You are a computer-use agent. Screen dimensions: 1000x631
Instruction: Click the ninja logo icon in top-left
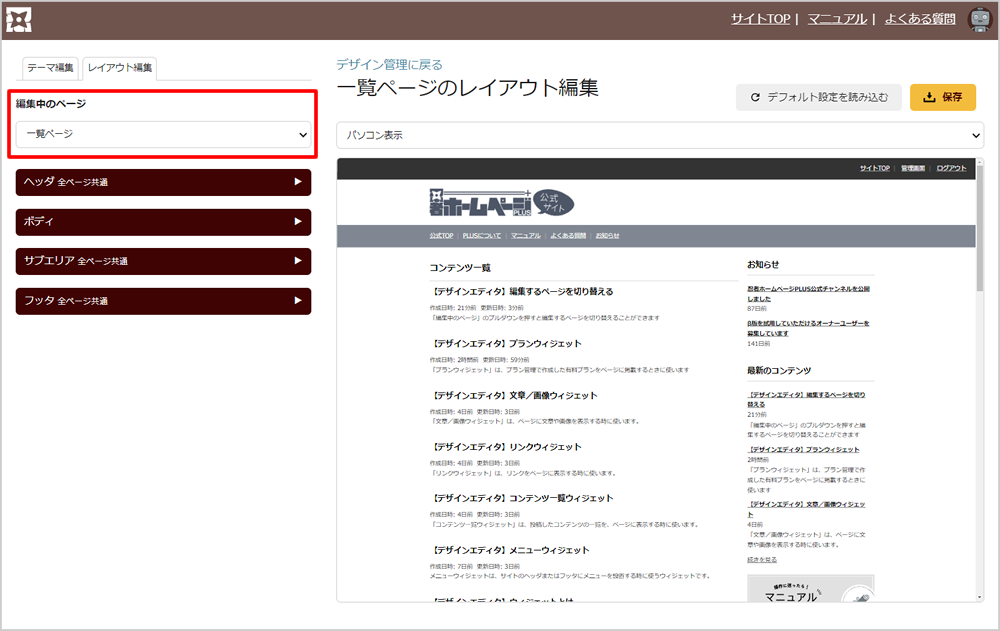coord(19,19)
